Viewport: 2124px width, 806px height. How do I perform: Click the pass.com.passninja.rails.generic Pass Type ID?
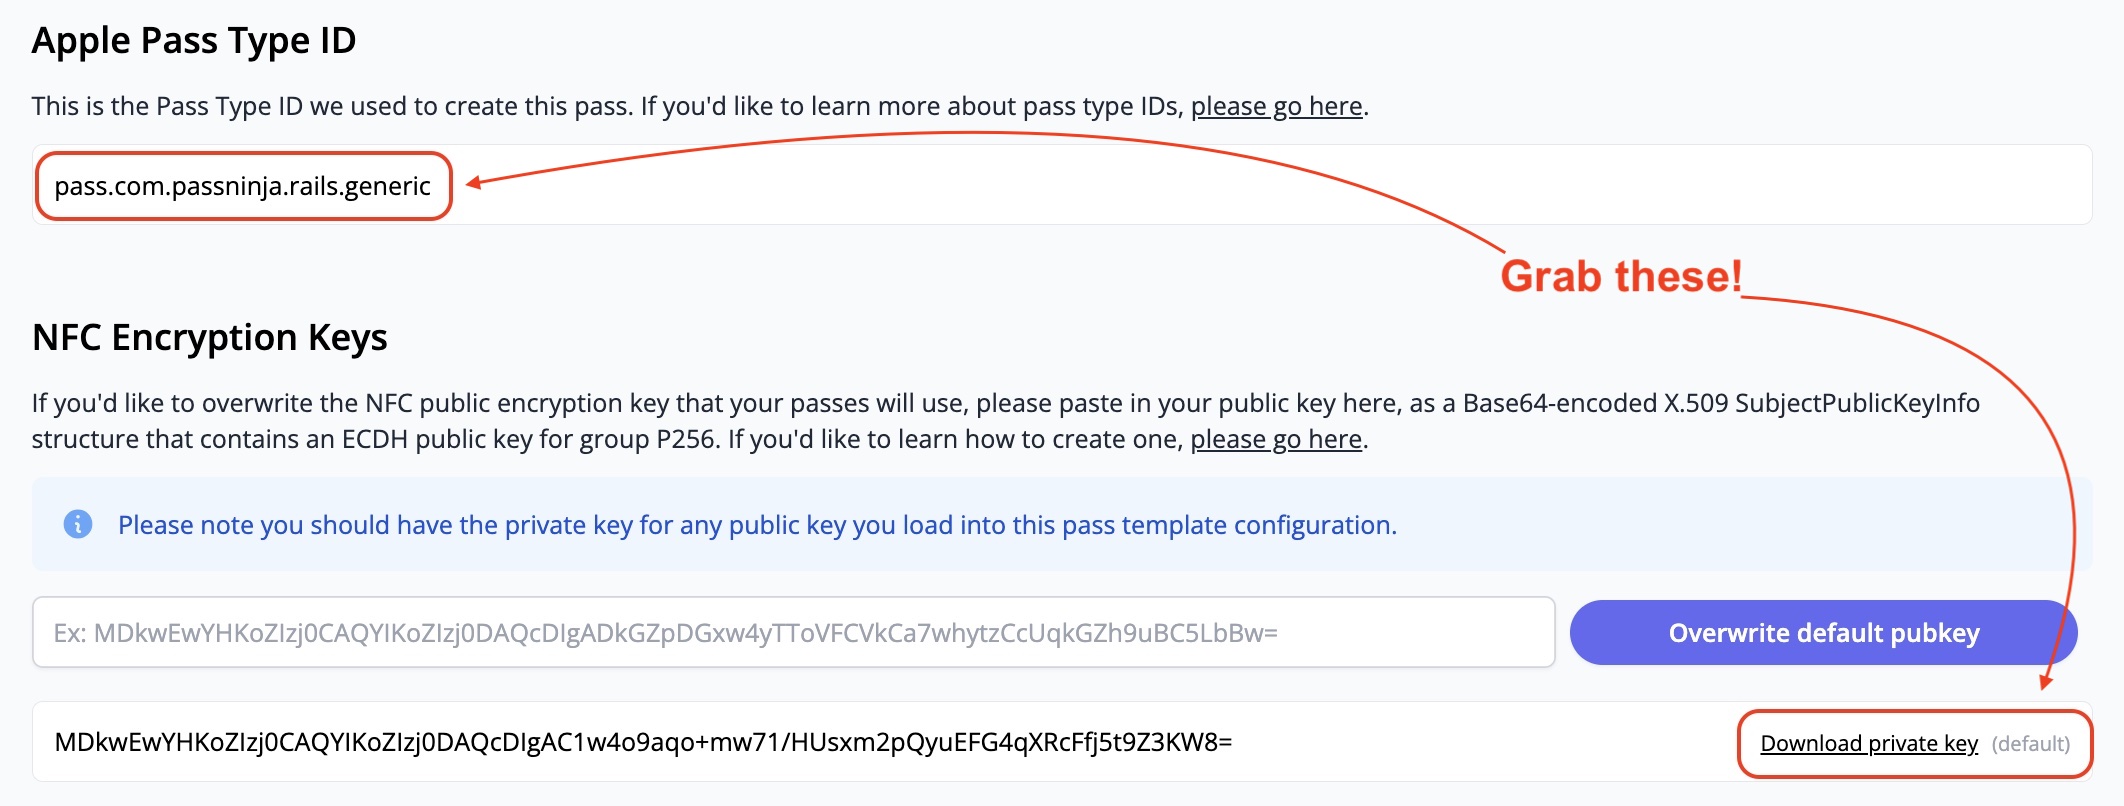(243, 186)
